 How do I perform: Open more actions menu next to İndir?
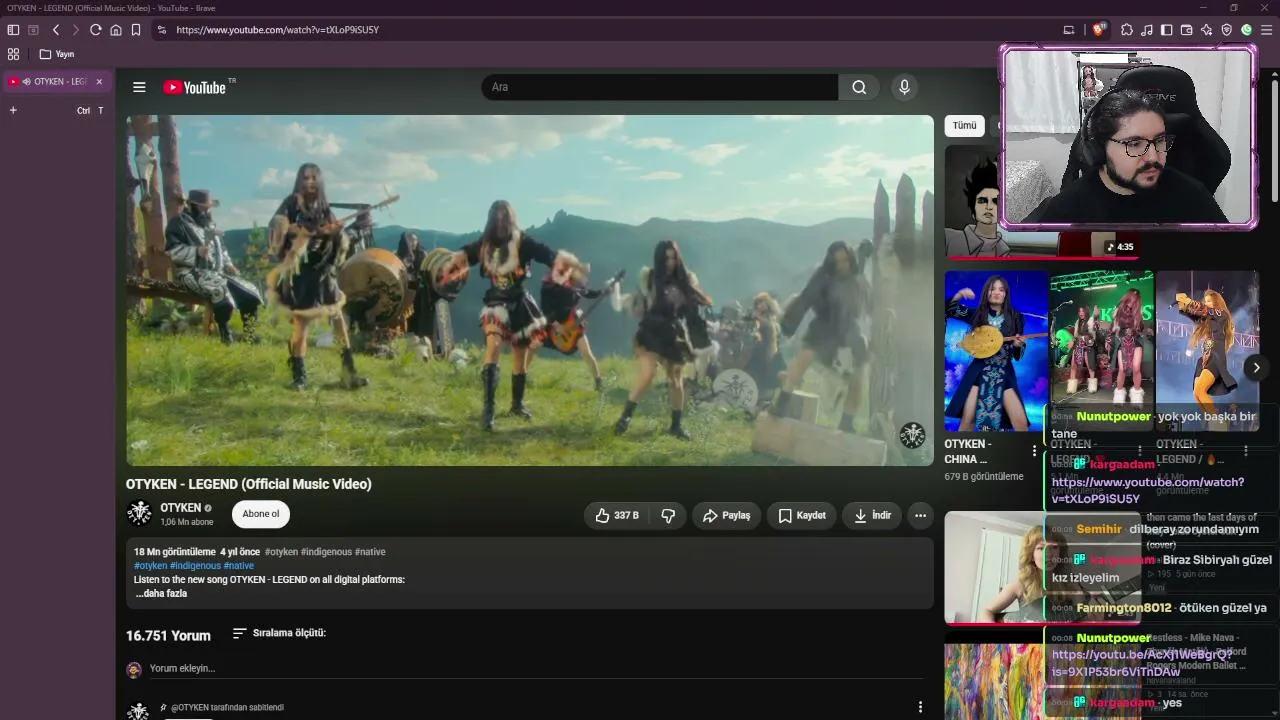(x=920, y=516)
